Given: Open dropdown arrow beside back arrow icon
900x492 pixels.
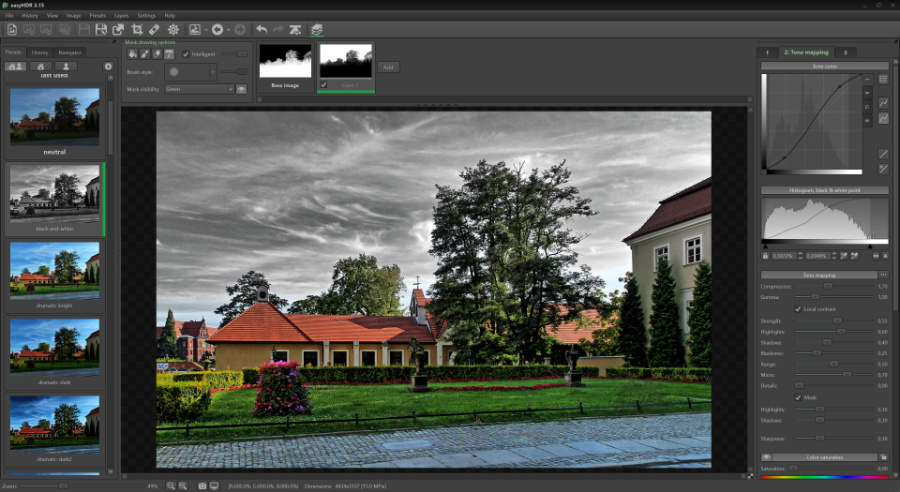Looking at the screenshot, I should 228,29.
